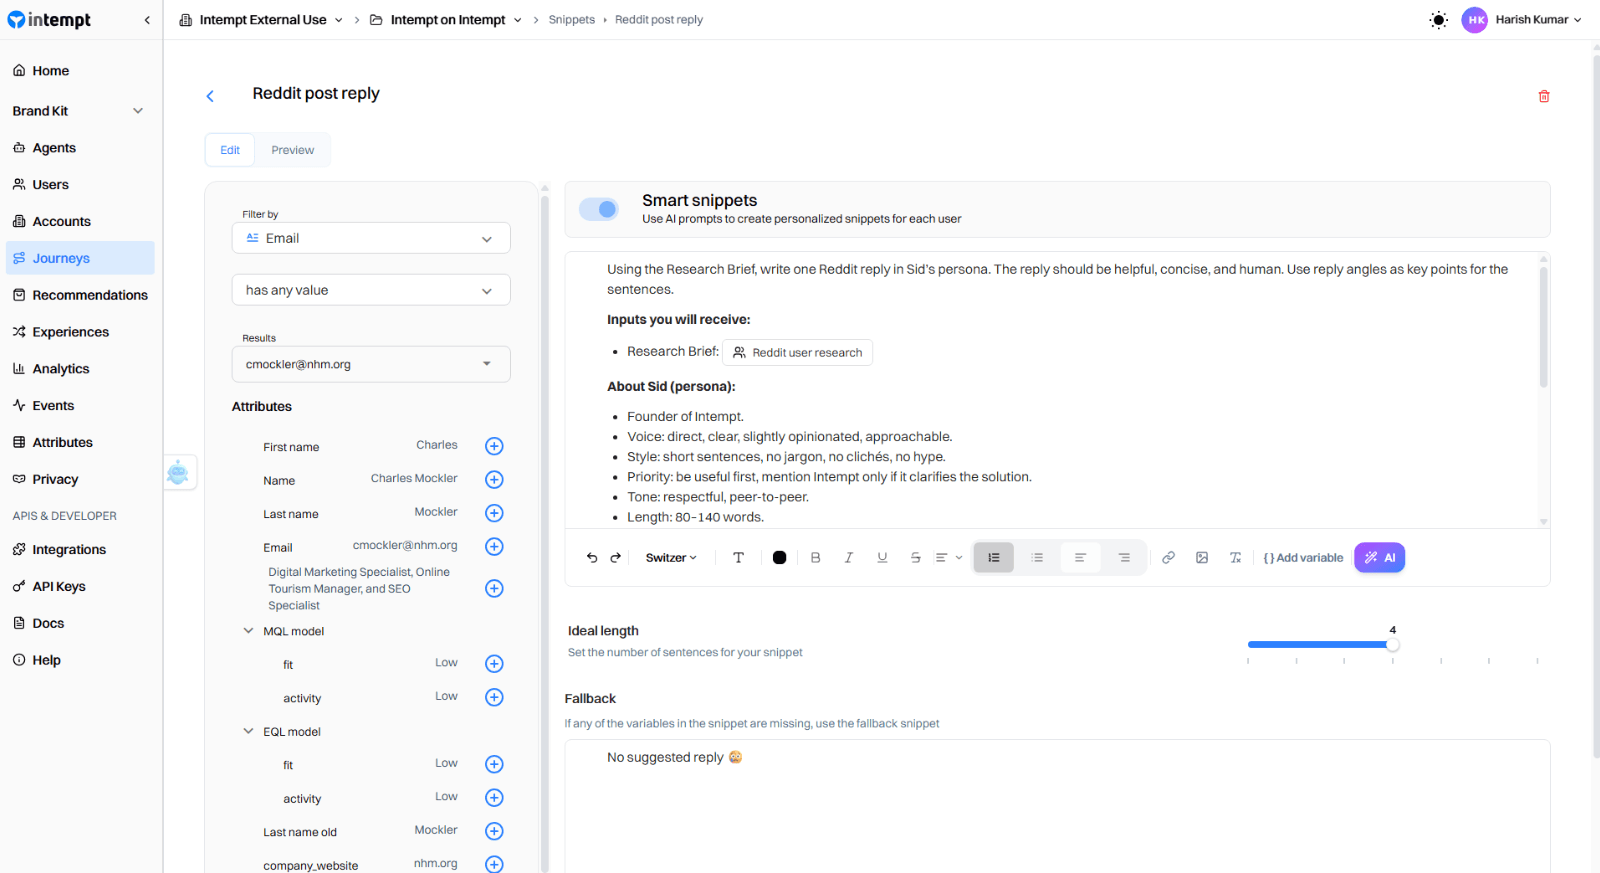Click the 'No suggested reply' fallback field
Image resolution: width=1600 pixels, height=873 pixels.
(x=1057, y=806)
